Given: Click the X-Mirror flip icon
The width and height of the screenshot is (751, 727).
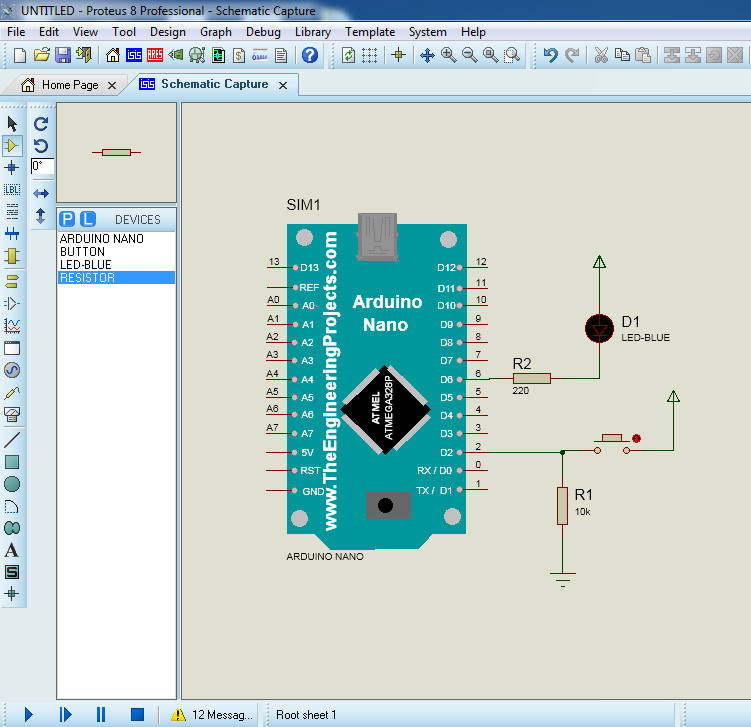Looking at the screenshot, I should (x=41, y=193).
